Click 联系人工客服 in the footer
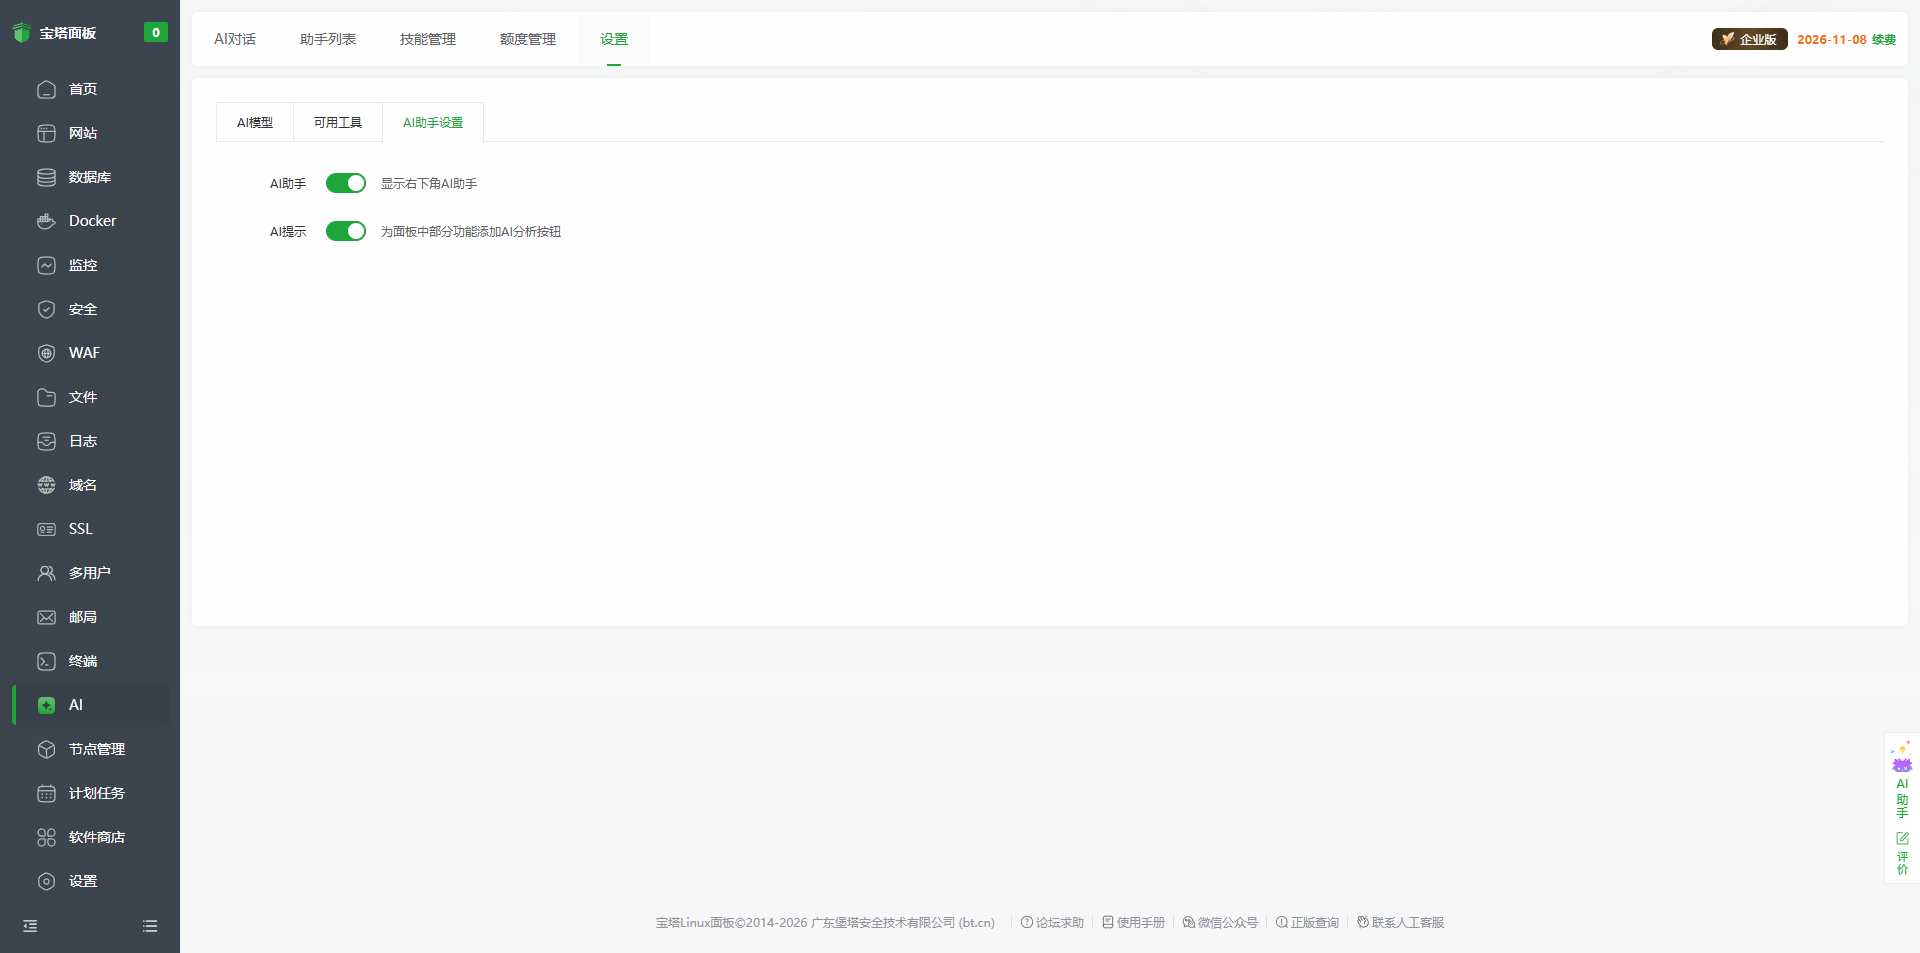The width and height of the screenshot is (1920, 953). [x=1408, y=923]
